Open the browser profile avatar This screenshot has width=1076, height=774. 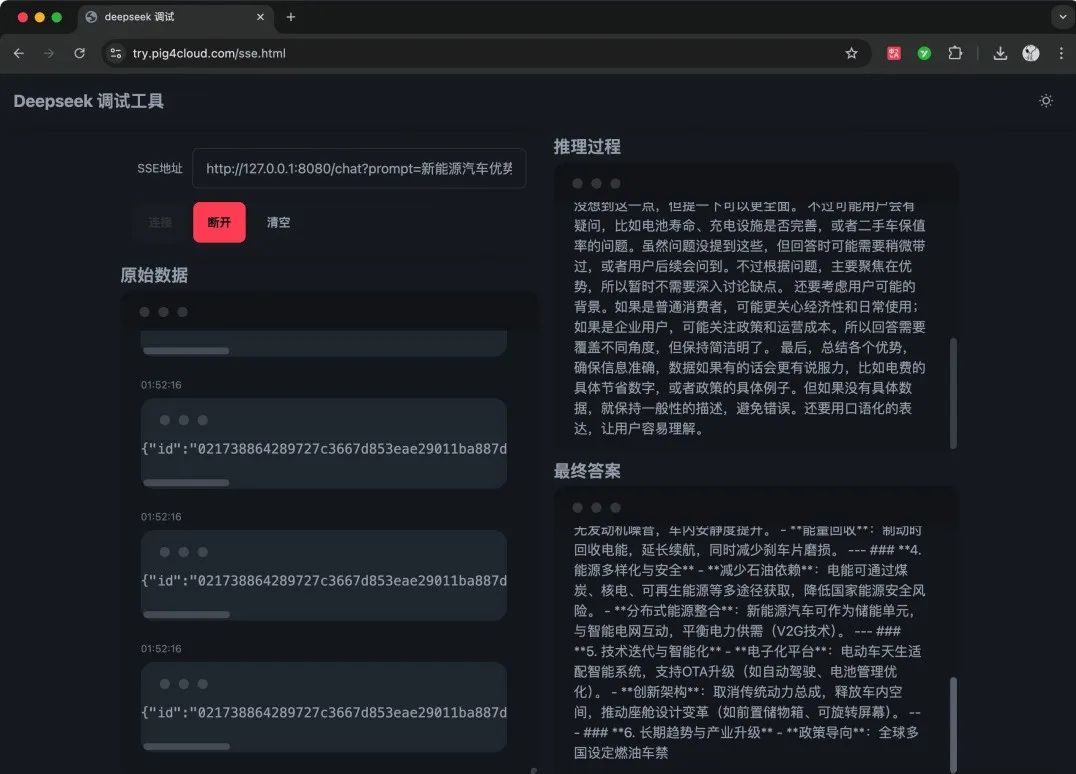pos(1031,54)
